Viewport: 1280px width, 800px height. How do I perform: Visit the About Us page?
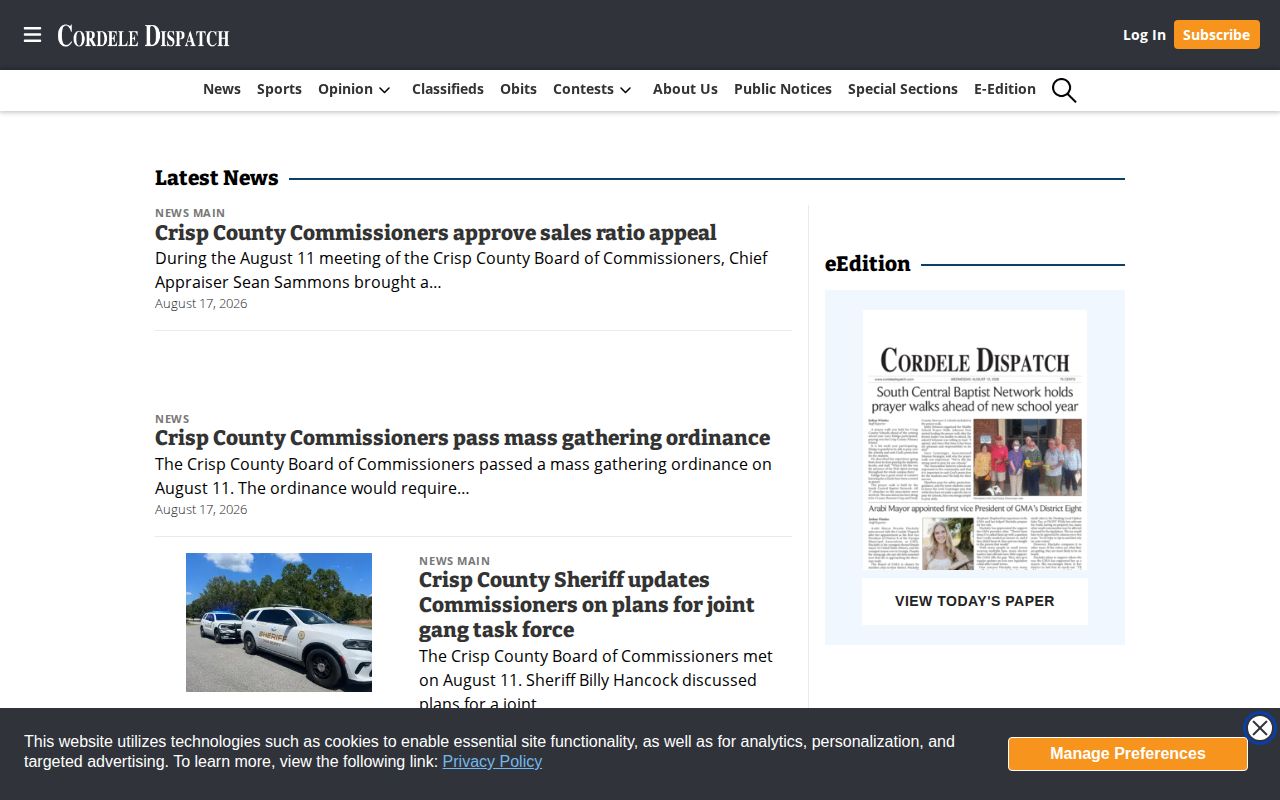685,89
